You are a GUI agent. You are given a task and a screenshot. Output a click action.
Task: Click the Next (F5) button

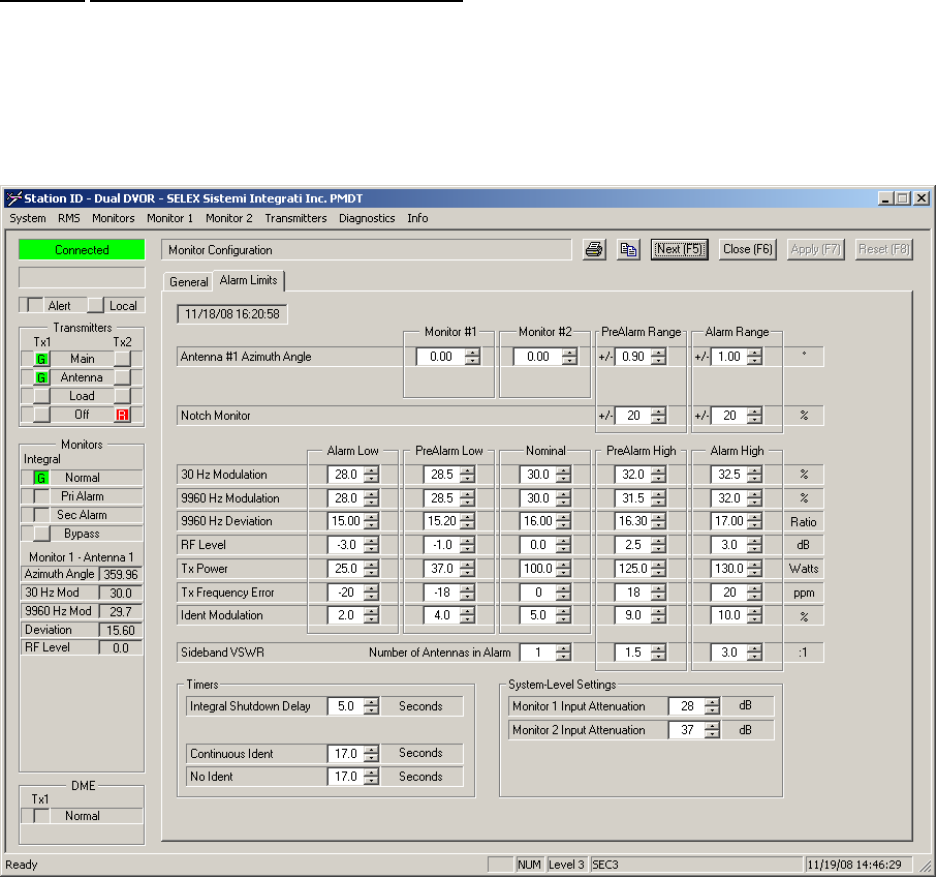(x=679, y=249)
